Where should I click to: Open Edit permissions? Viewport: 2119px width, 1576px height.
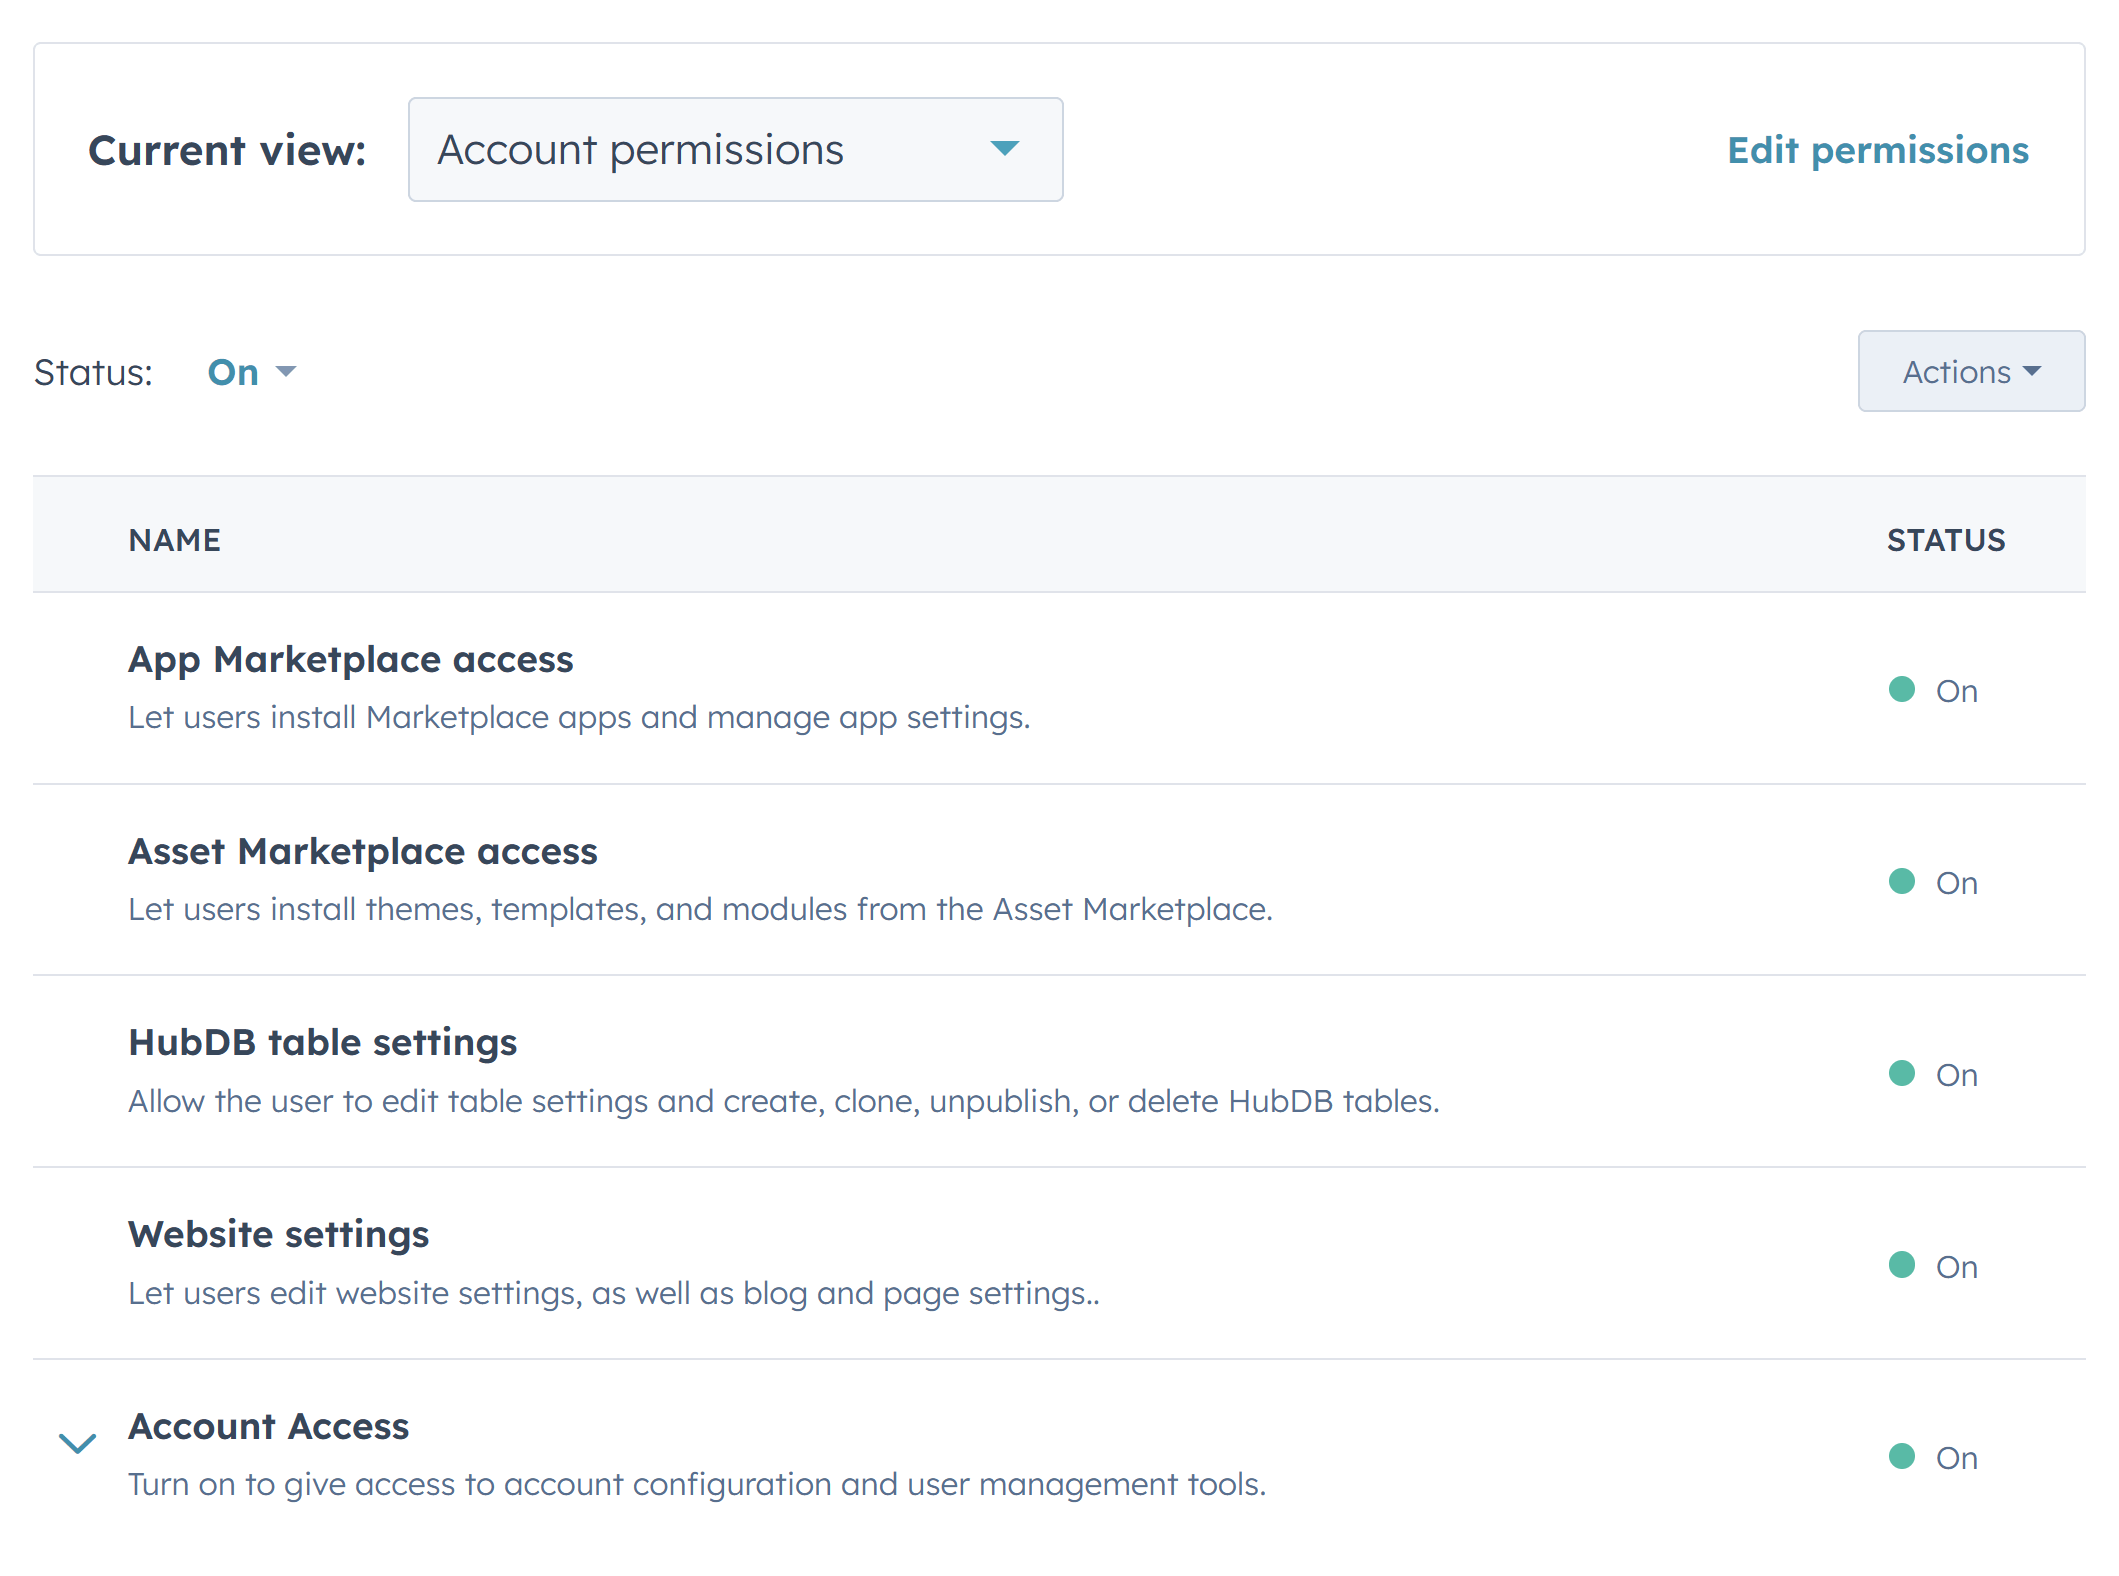tap(1878, 149)
